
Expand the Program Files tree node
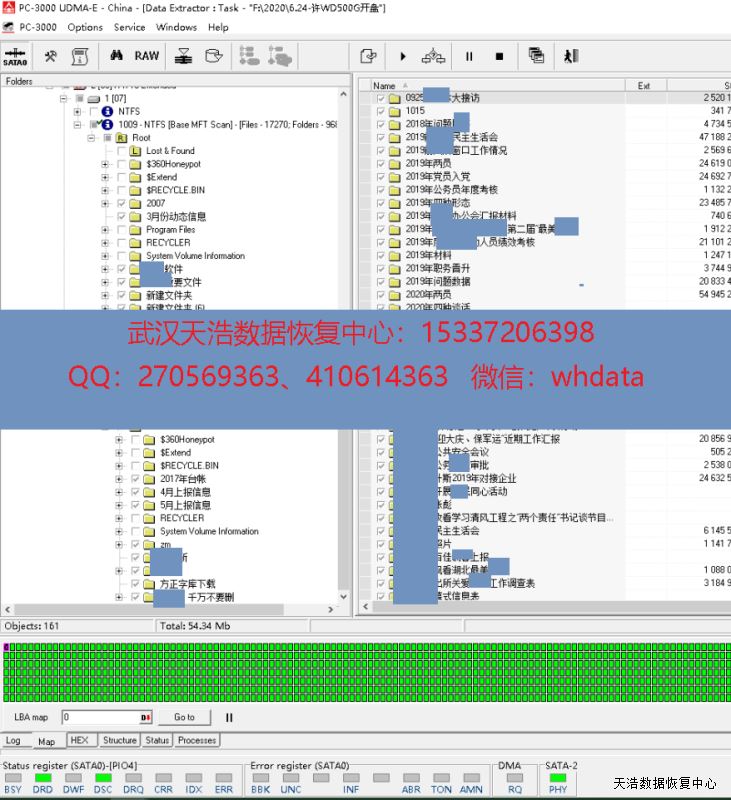(106, 229)
